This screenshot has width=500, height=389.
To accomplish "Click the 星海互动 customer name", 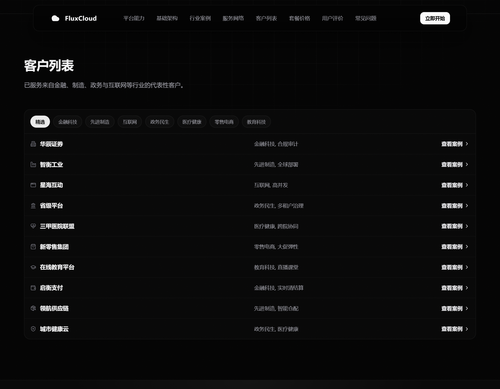I will tap(51, 185).
